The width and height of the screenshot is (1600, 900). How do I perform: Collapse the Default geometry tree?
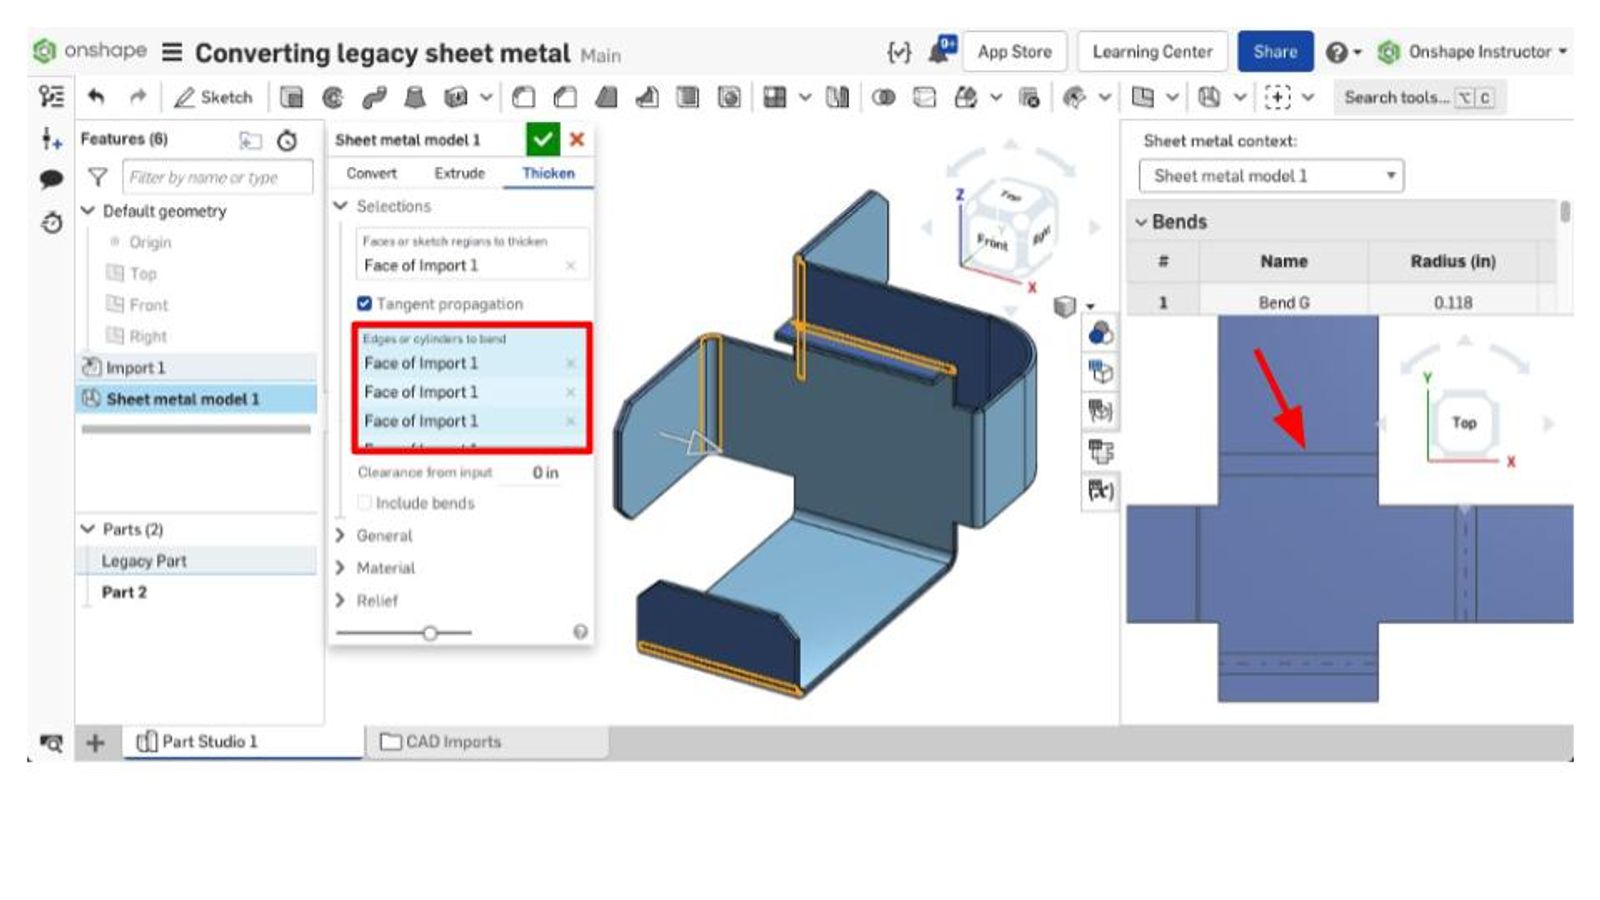[x=88, y=211]
